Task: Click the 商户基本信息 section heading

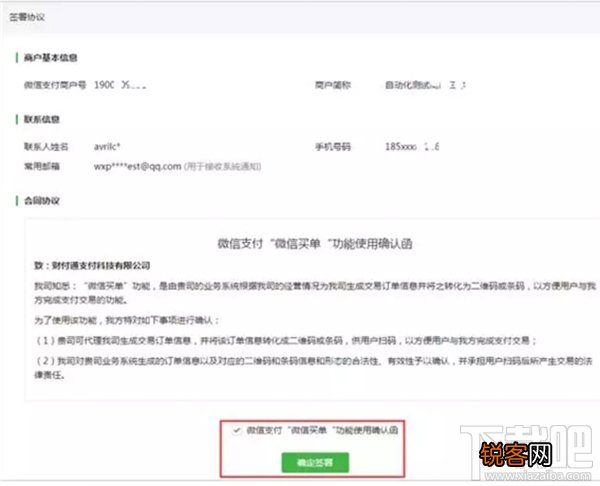Action: (x=51, y=58)
